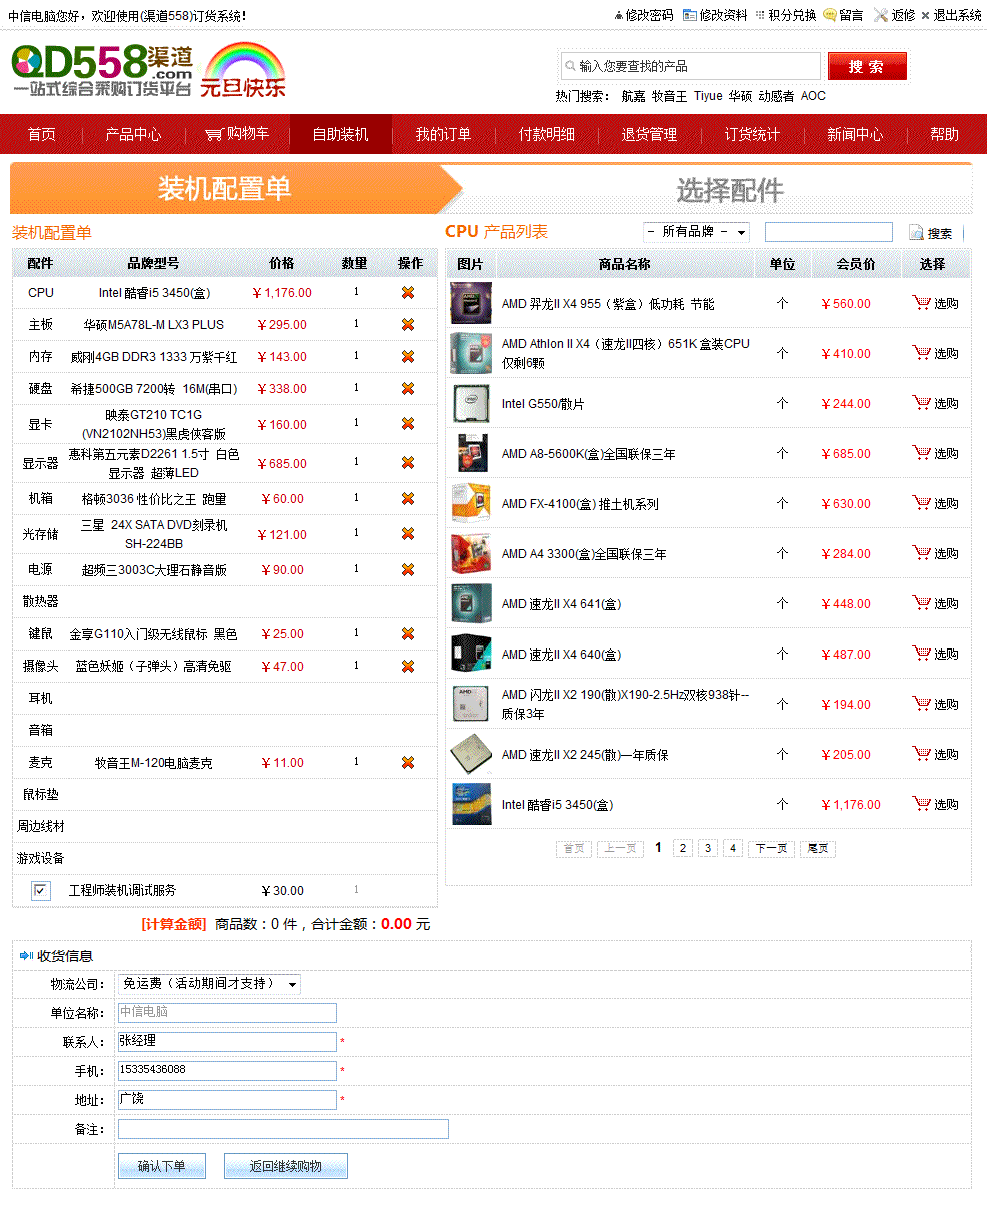Switch to the 选择配件 step tab
Viewport: 987px width, 1206px height.
click(730, 190)
